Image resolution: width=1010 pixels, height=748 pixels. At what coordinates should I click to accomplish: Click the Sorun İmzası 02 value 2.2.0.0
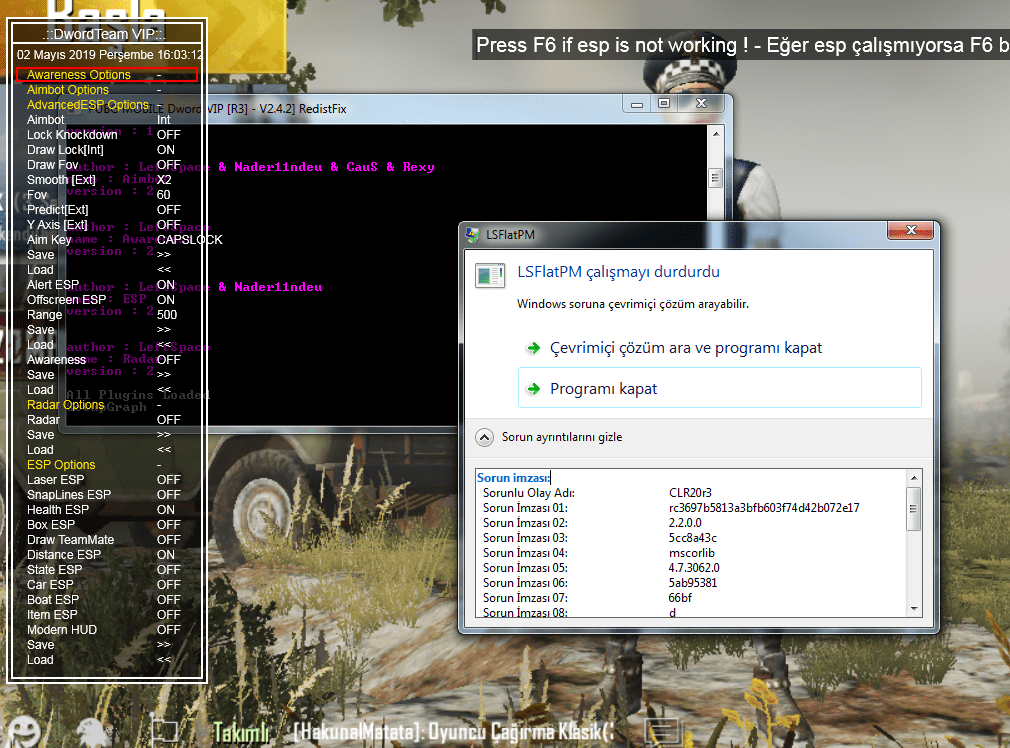coord(685,523)
